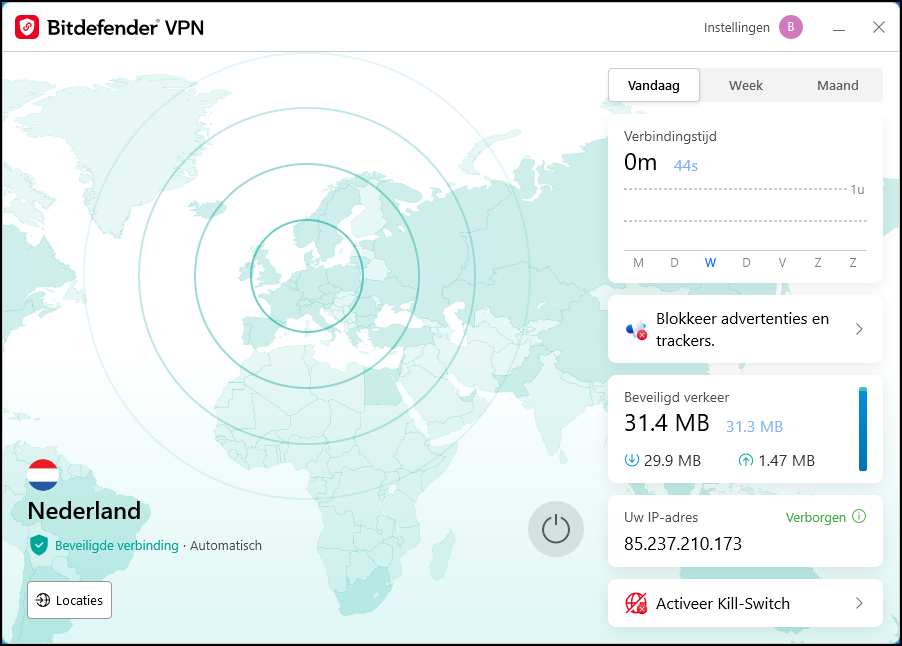Click the Automatisch label

(226, 545)
